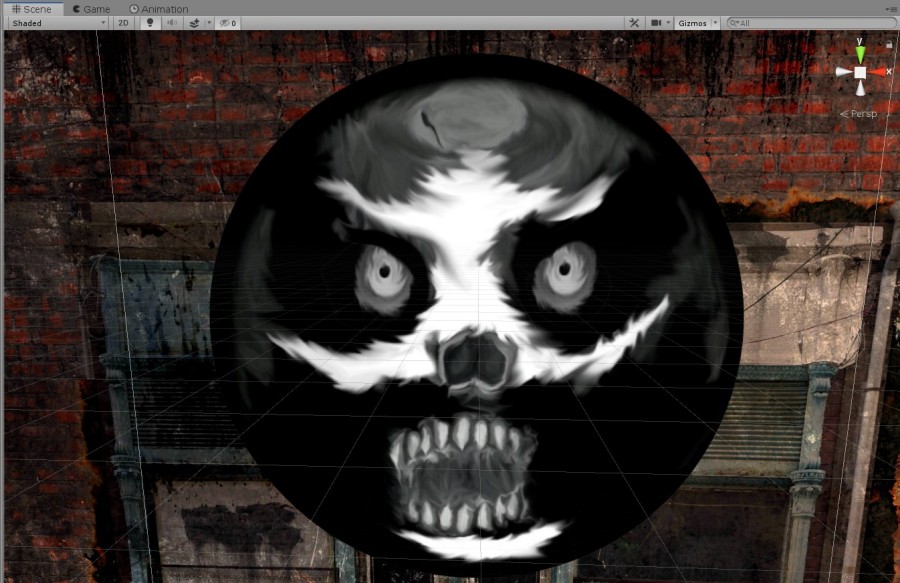Open the component tools wrench icon
The height and width of the screenshot is (583, 900).
pyautogui.click(x=634, y=22)
